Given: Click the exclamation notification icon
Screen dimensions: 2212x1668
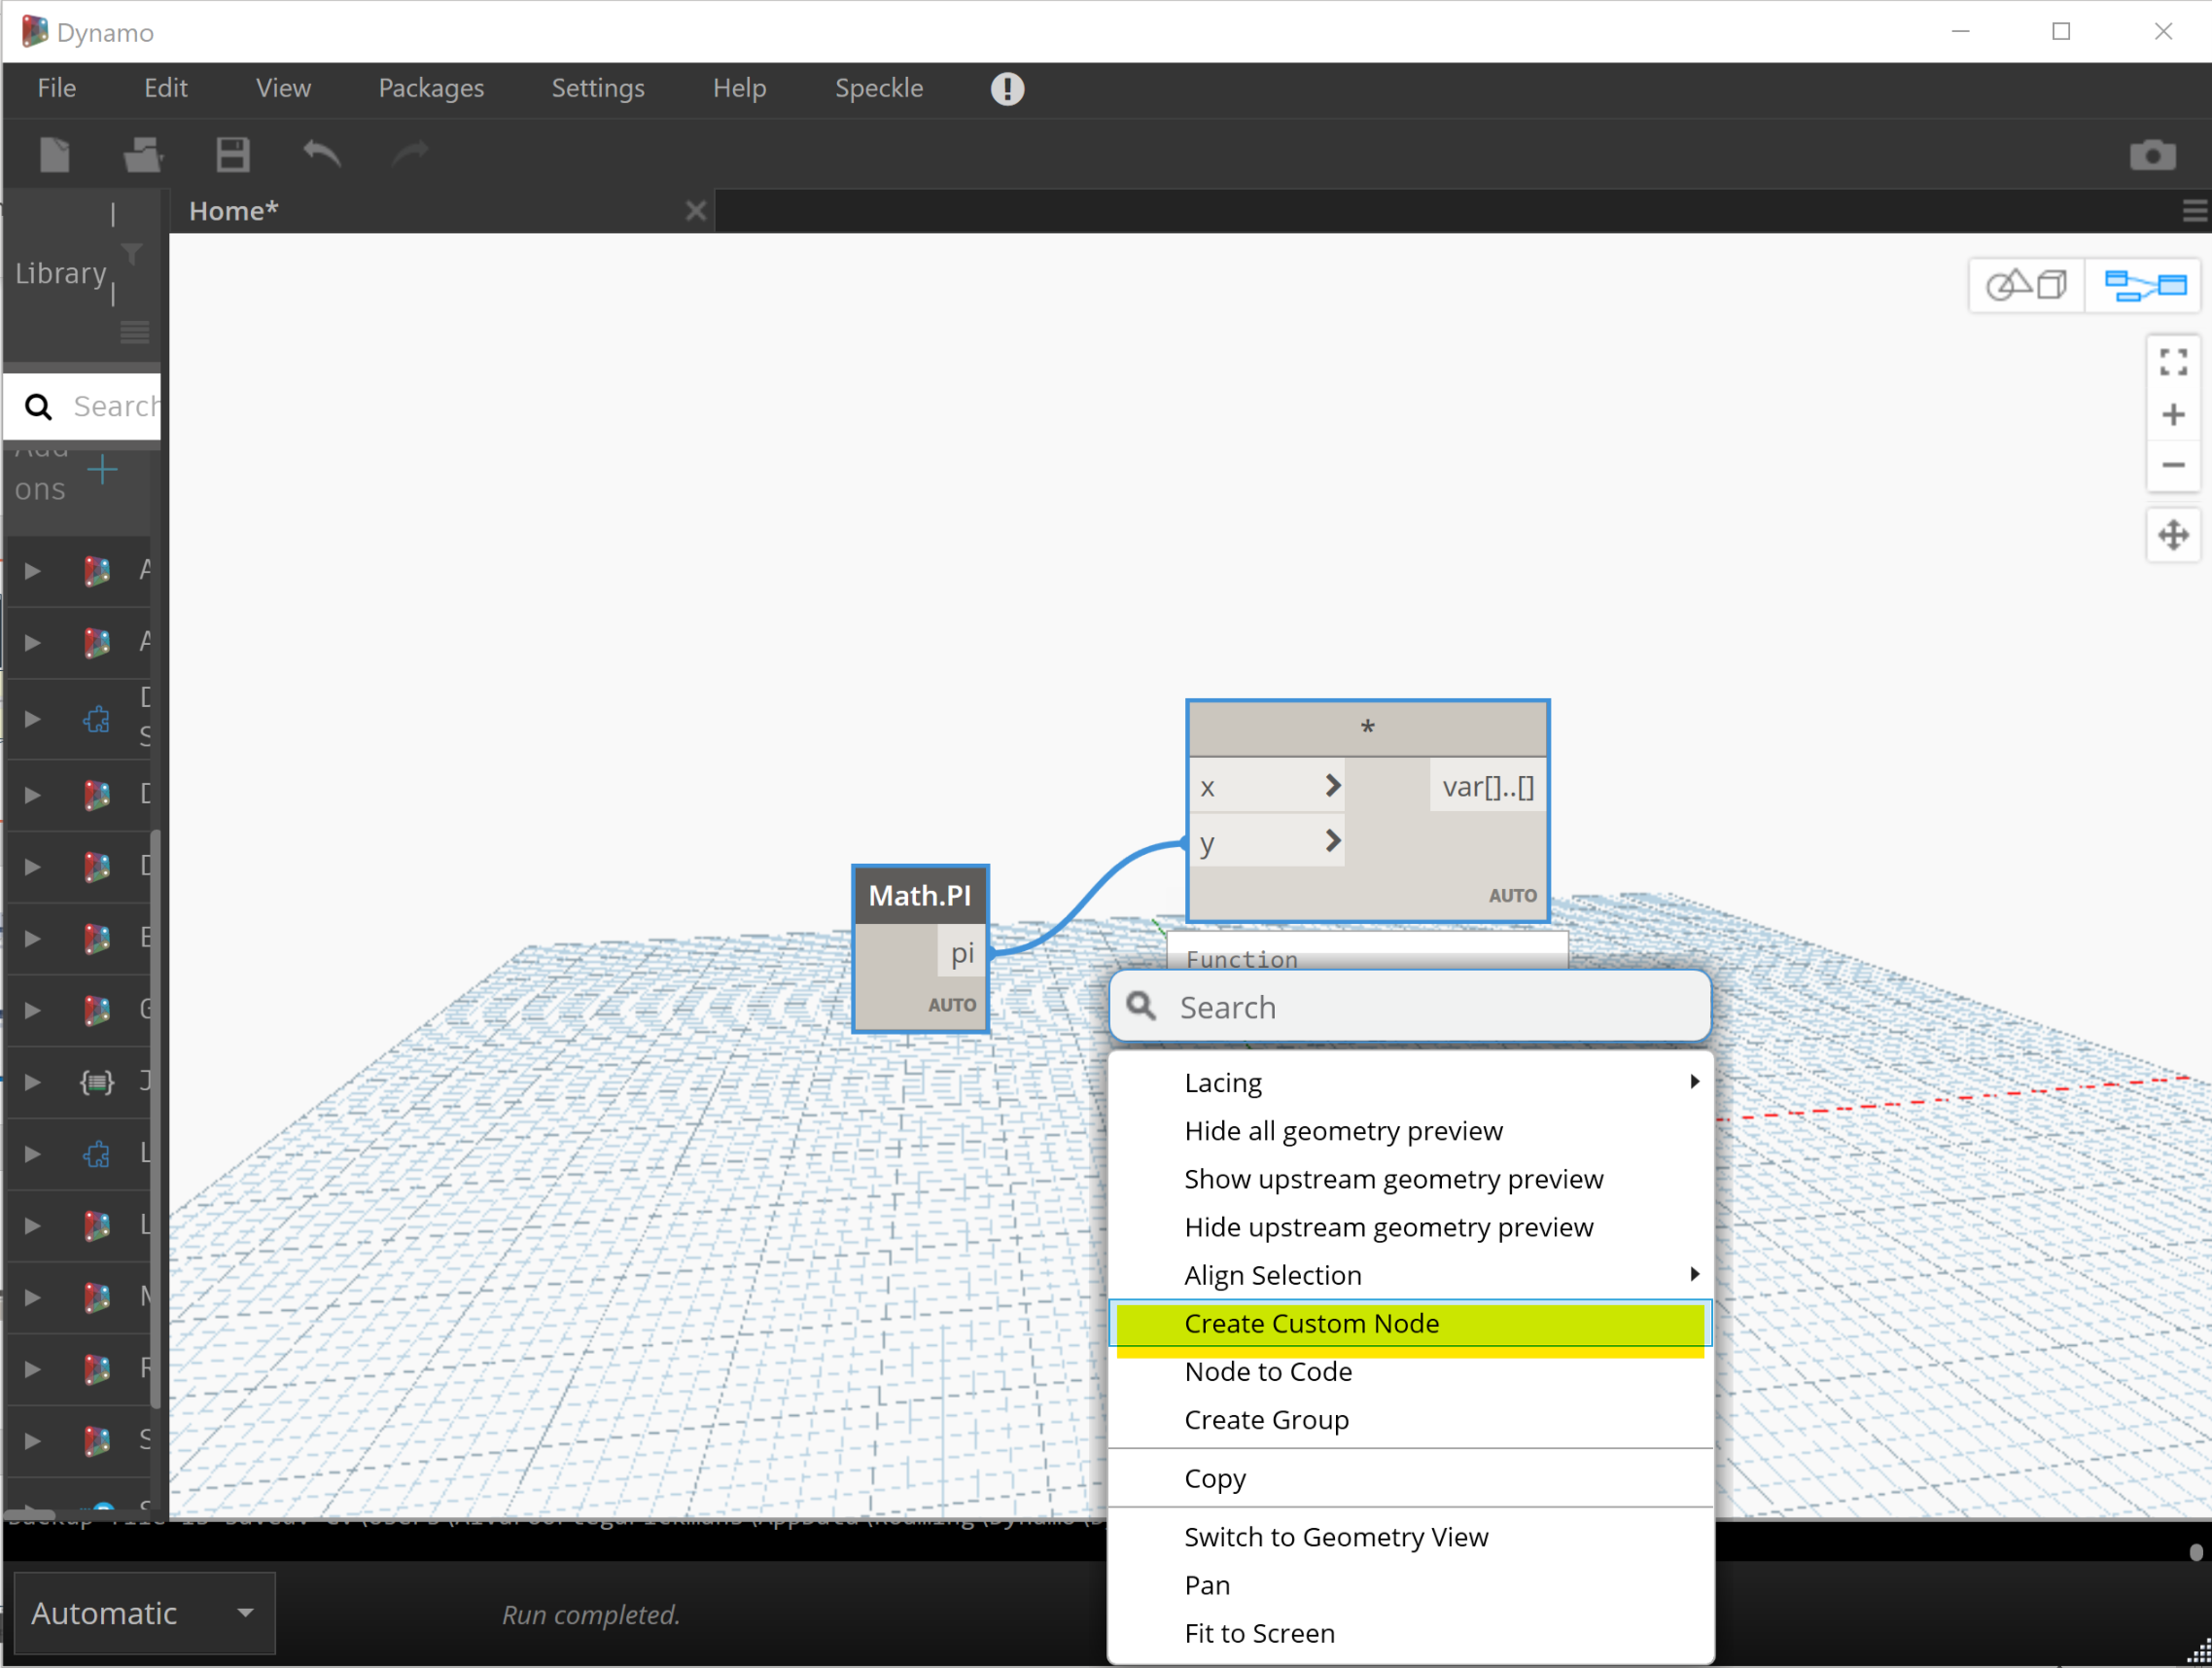Looking at the screenshot, I should tap(1007, 88).
